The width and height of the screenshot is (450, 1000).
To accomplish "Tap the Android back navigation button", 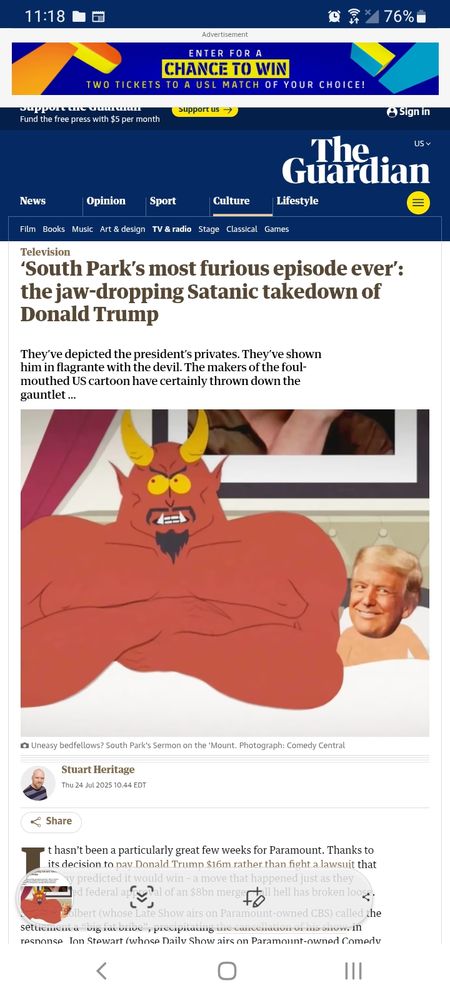I will point(101,971).
